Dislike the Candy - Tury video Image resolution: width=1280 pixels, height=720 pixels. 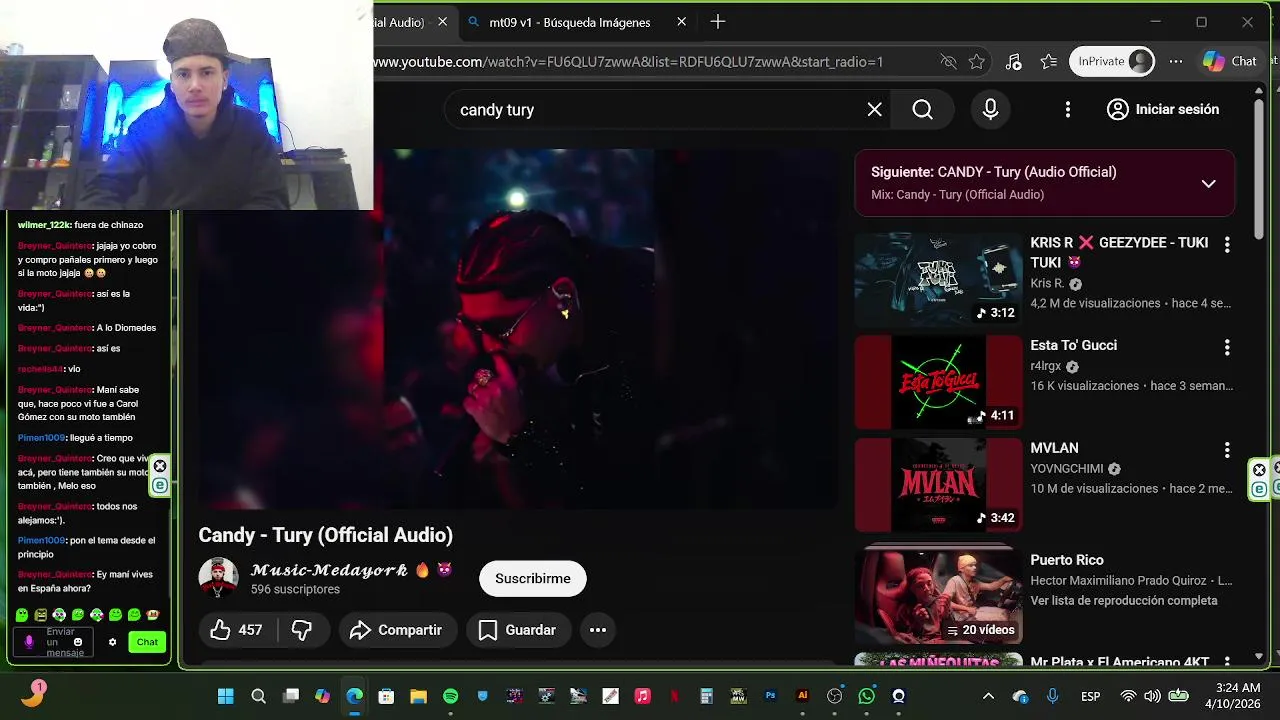(301, 630)
